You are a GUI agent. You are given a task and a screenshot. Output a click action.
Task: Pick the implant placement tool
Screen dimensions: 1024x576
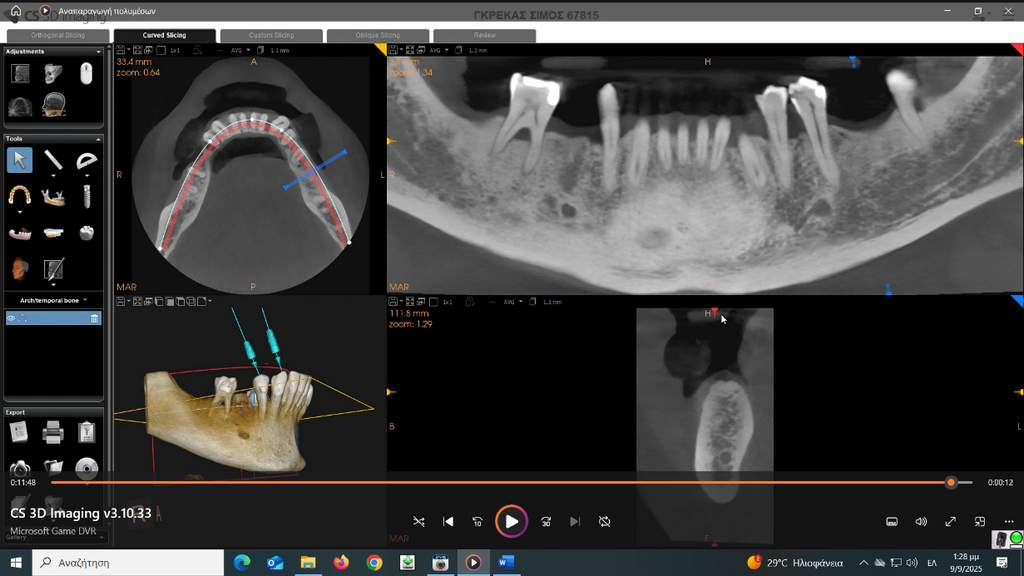(87, 194)
